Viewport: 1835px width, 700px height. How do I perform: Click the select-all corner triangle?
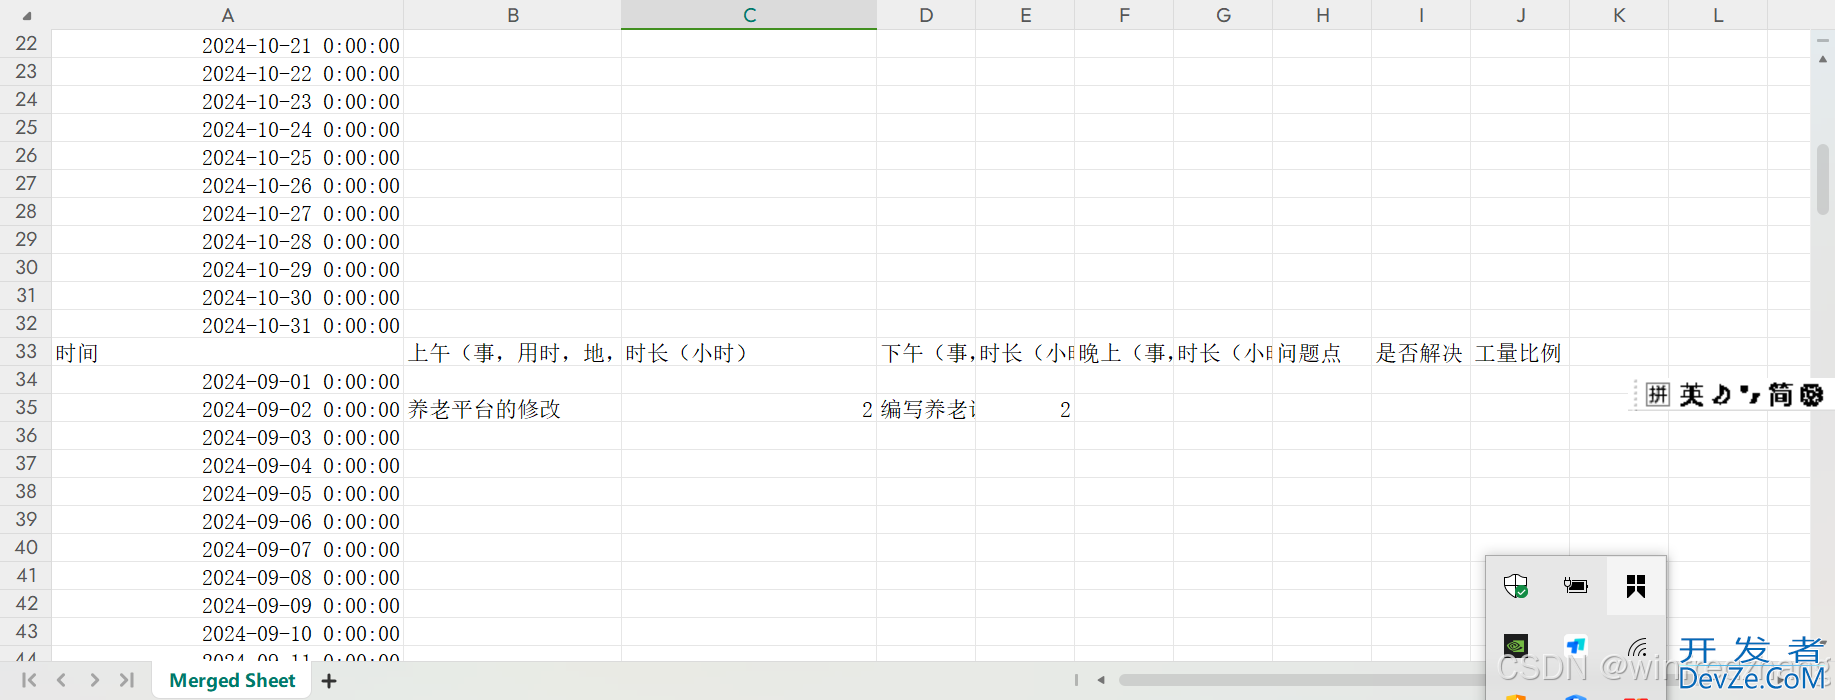26,16
